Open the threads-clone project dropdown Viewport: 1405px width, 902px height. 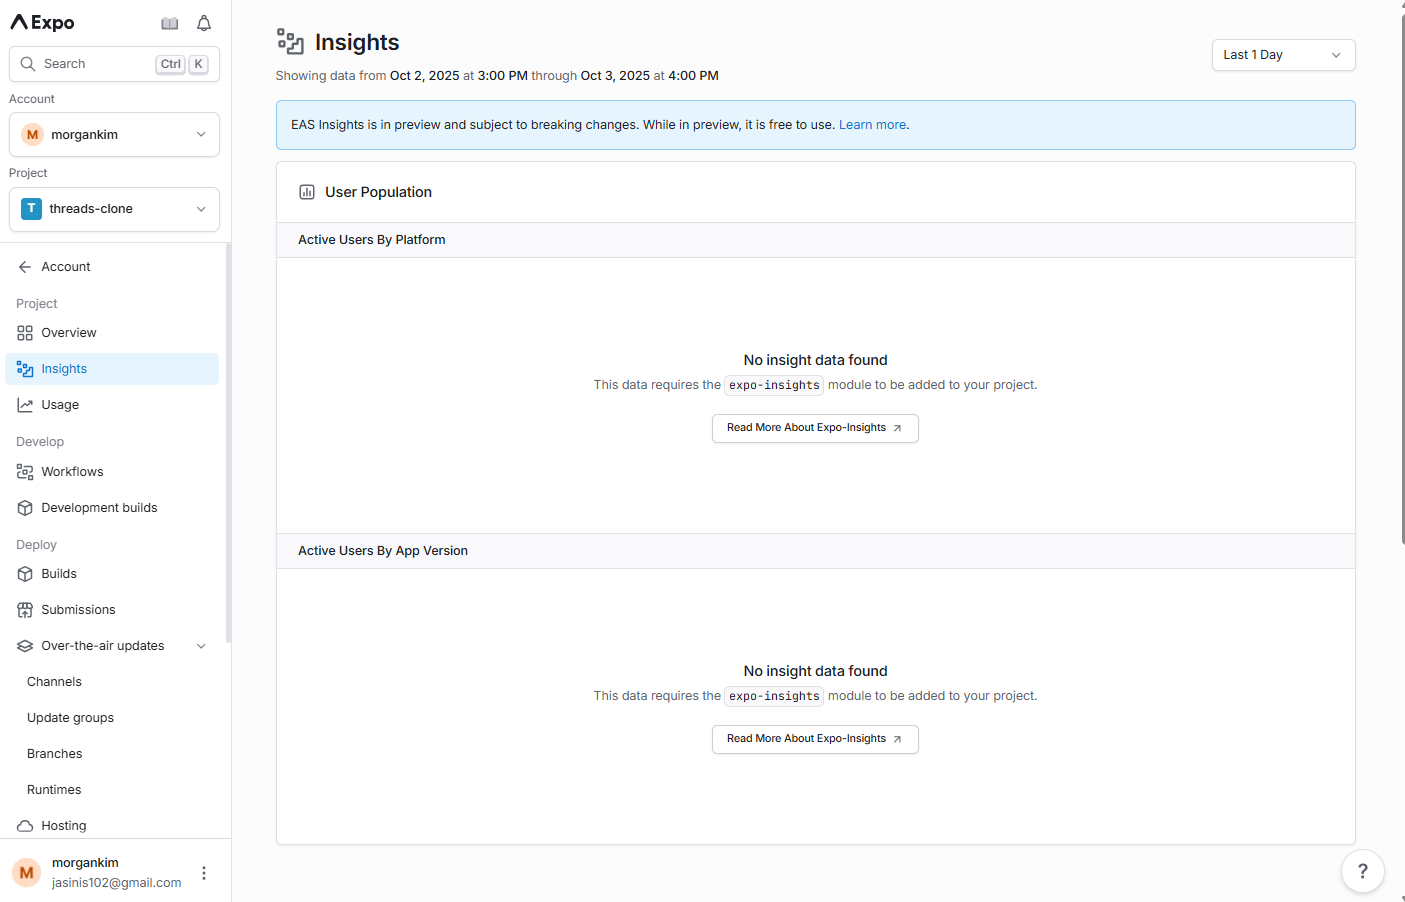(x=114, y=209)
